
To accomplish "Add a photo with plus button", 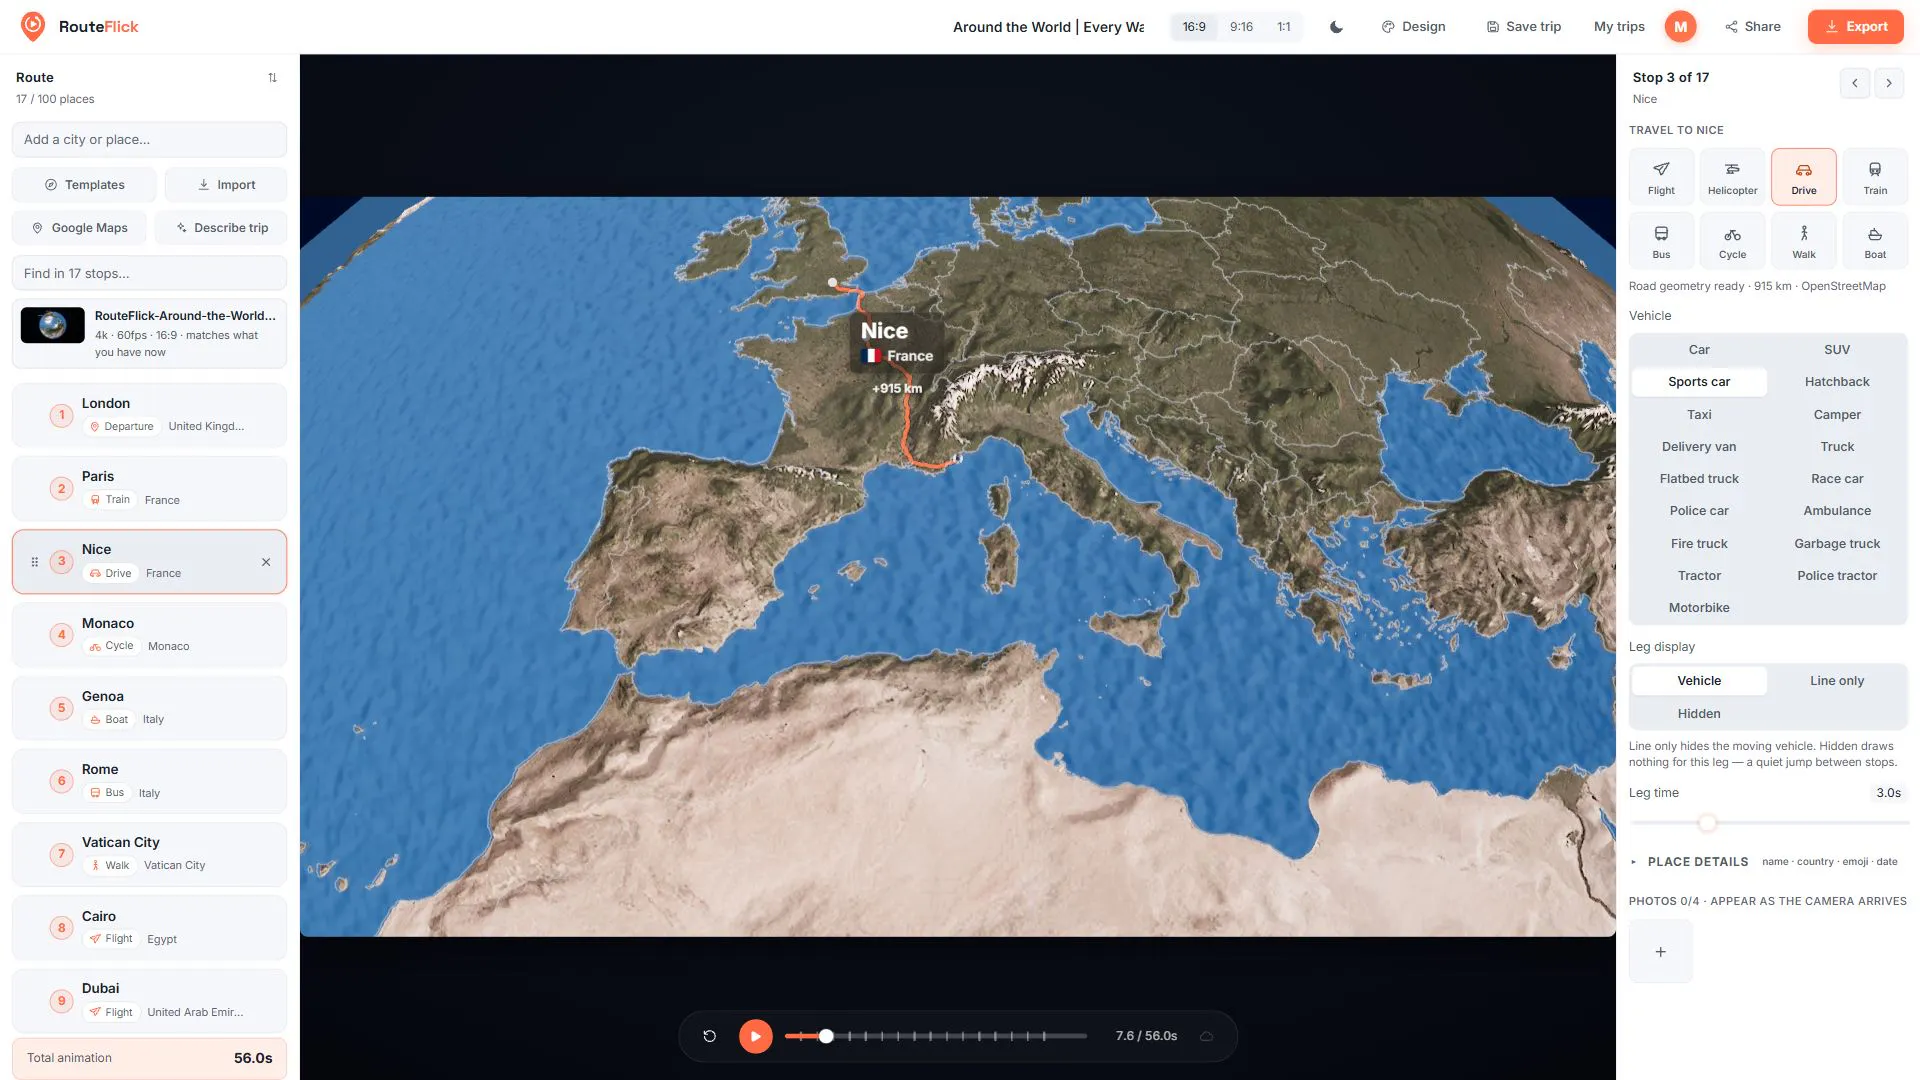I will [x=1660, y=952].
